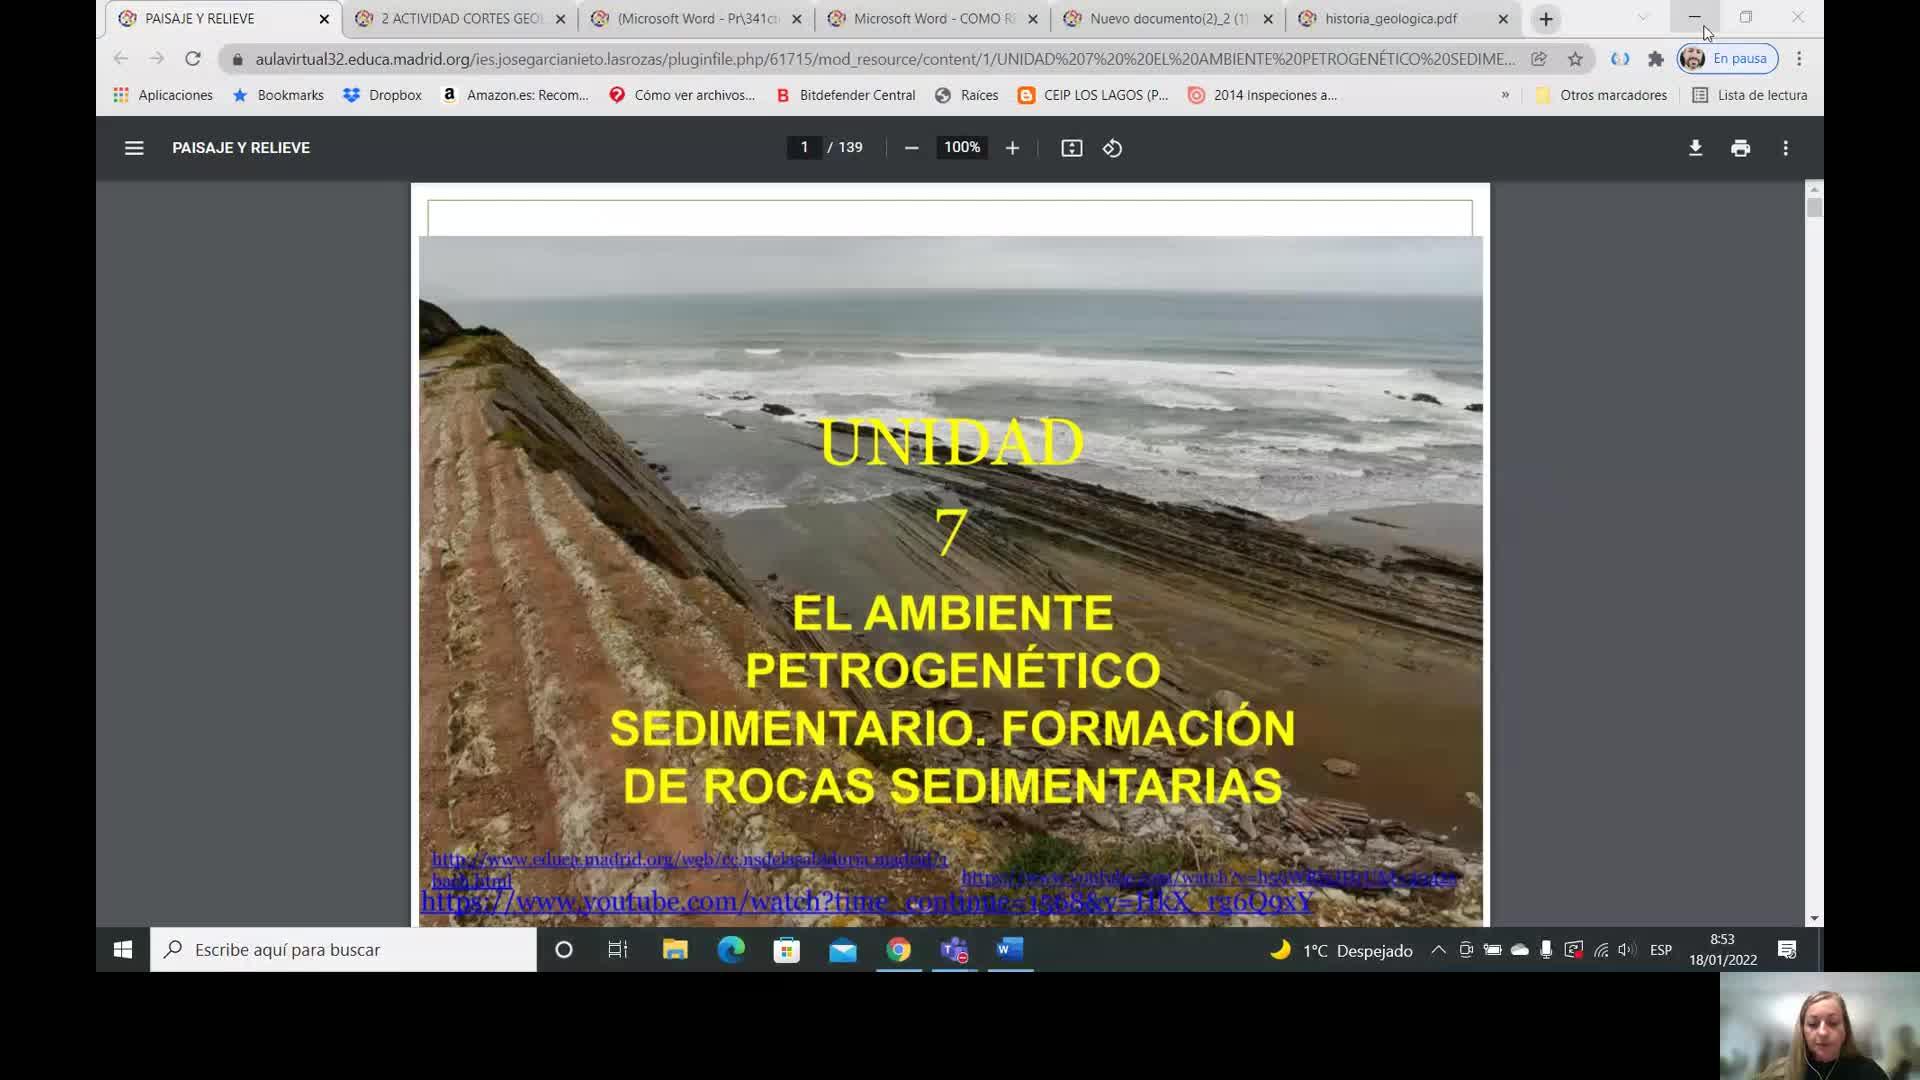
Task: Click the youtube.com watch link in the PDF
Action: [x=866, y=902]
